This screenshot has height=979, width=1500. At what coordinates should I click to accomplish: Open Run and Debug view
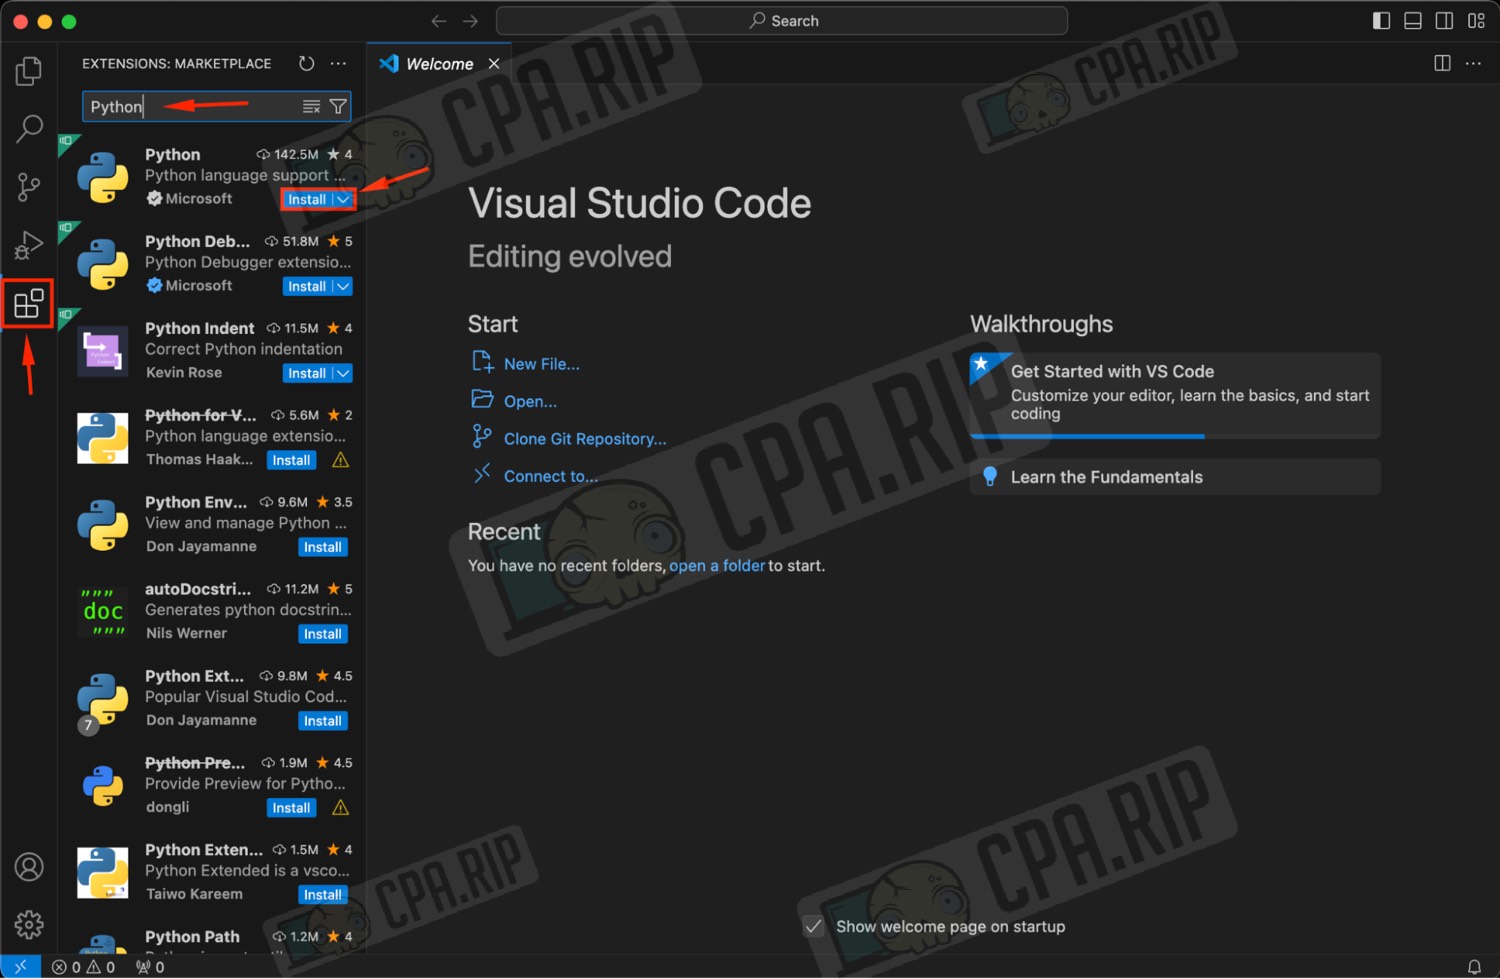29,244
